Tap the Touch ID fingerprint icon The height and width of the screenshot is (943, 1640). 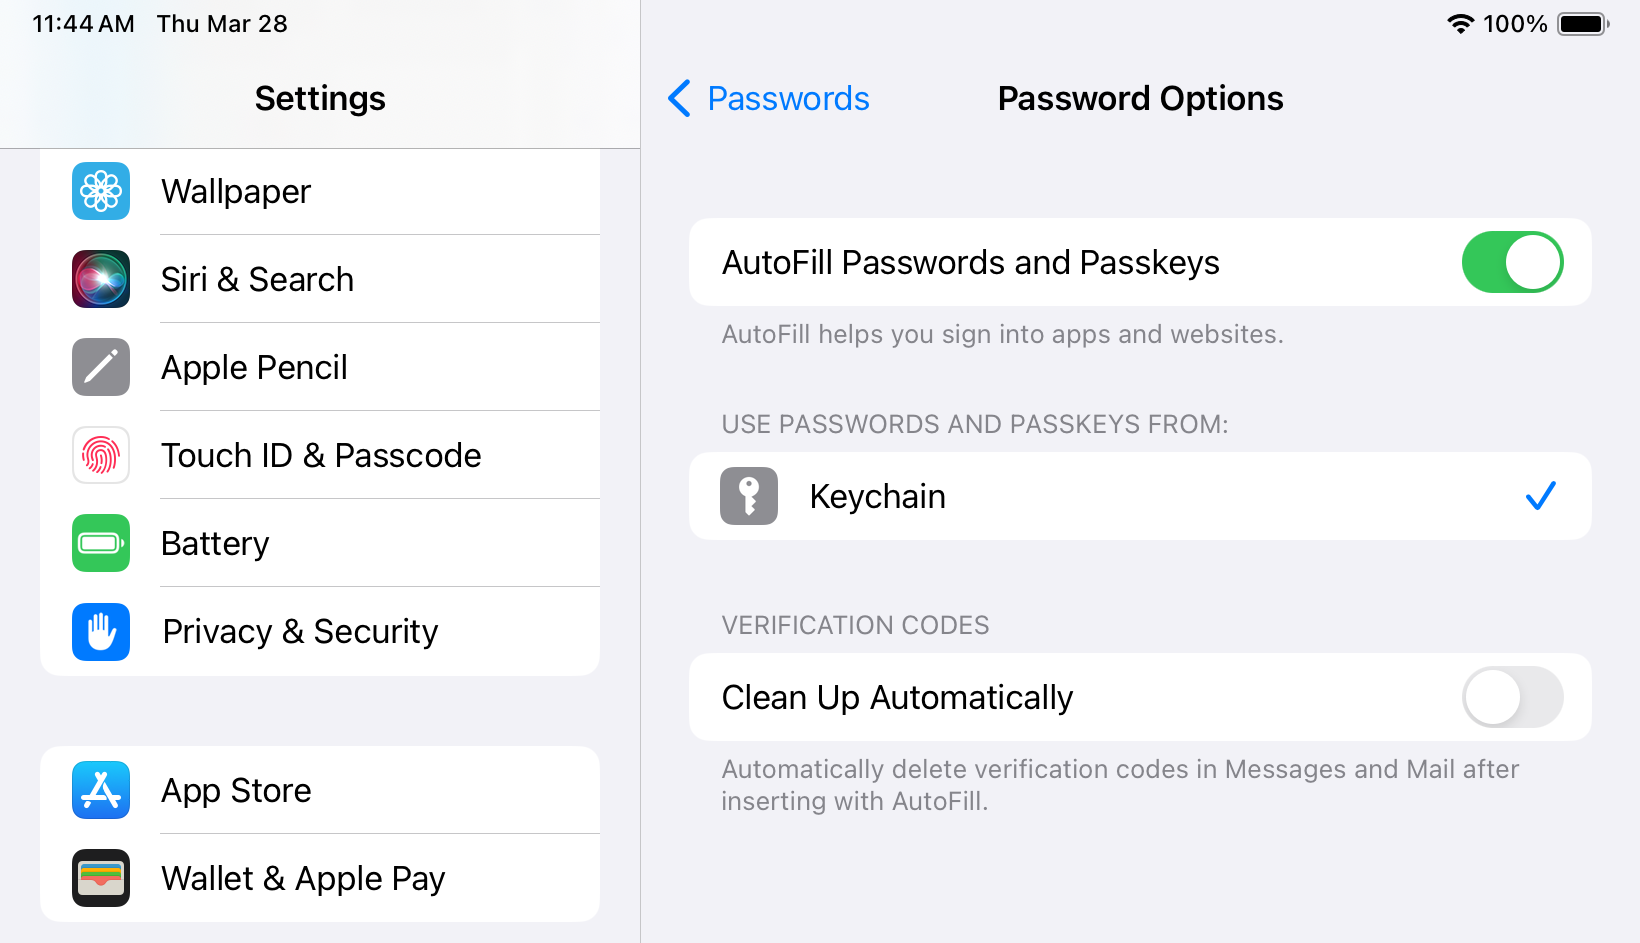coord(101,455)
